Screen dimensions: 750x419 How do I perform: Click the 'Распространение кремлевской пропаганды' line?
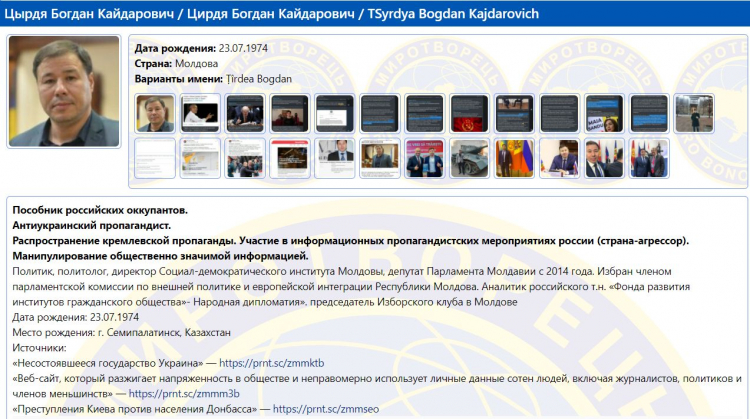click(x=351, y=241)
